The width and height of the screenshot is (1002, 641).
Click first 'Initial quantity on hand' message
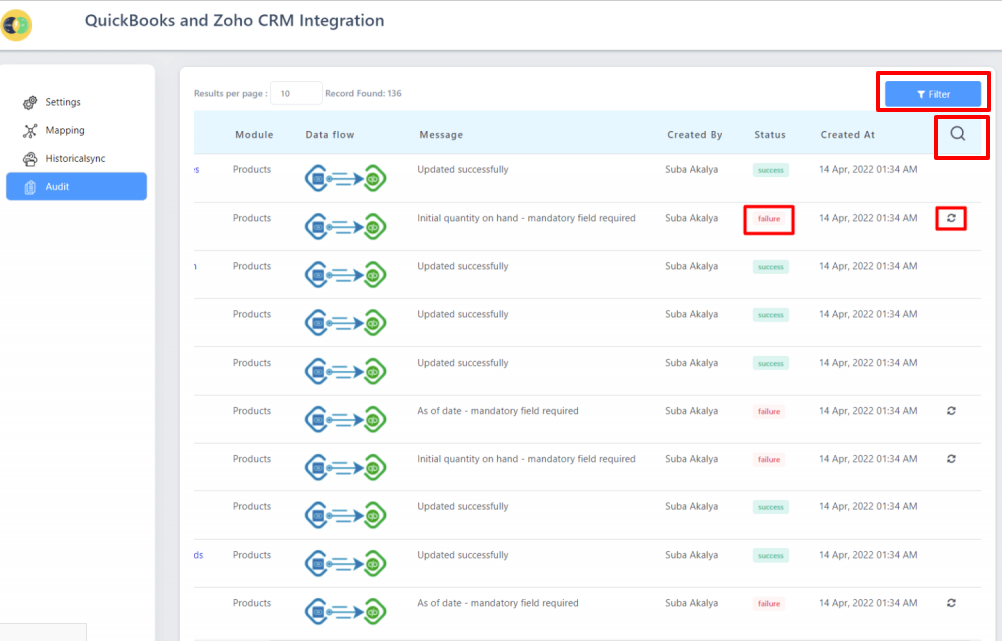[526, 218]
